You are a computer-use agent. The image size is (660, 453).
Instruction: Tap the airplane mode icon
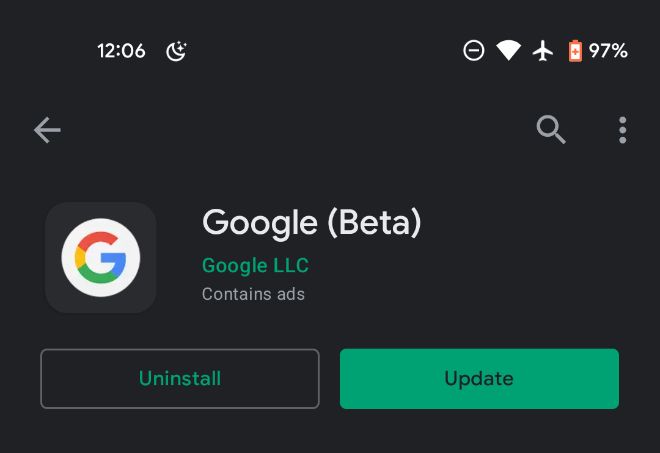(x=543, y=51)
